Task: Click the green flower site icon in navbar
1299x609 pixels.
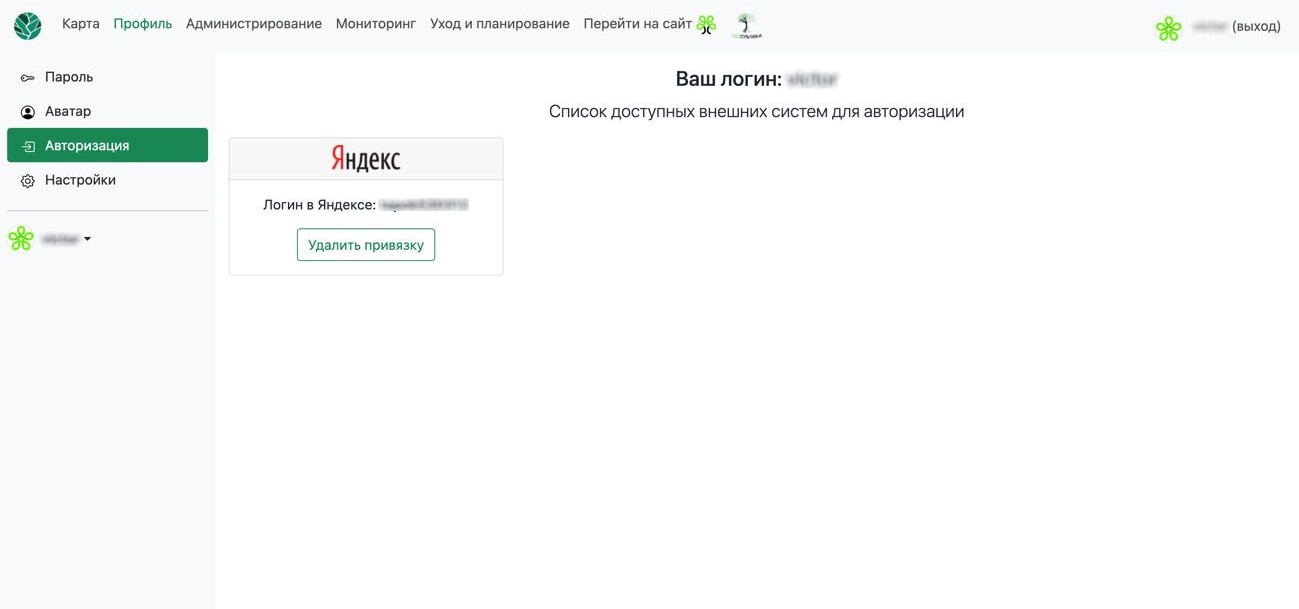Action: [x=707, y=25]
